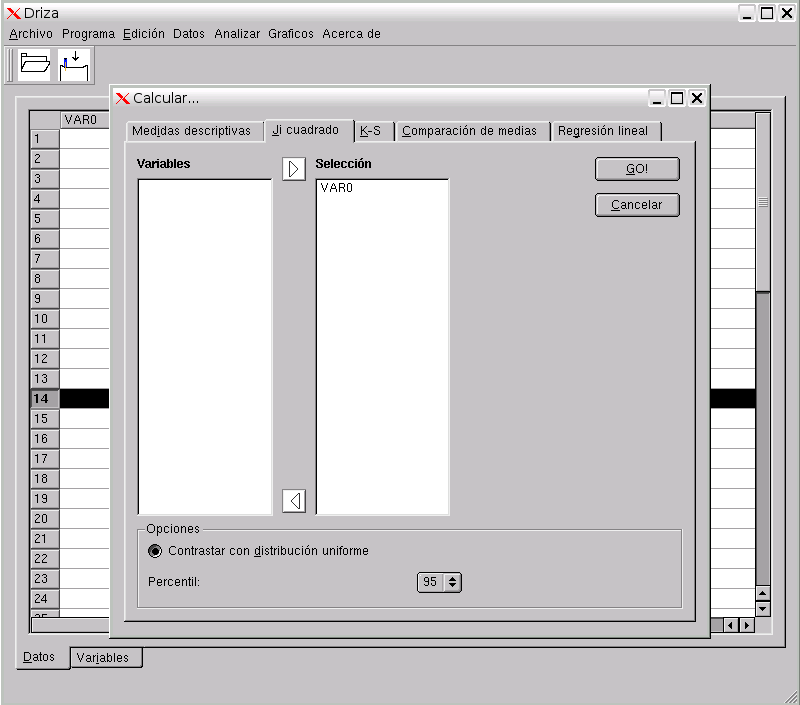The height and width of the screenshot is (705, 800).
Task: Click the import data toolbar icon
Action: [x=74, y=65]
